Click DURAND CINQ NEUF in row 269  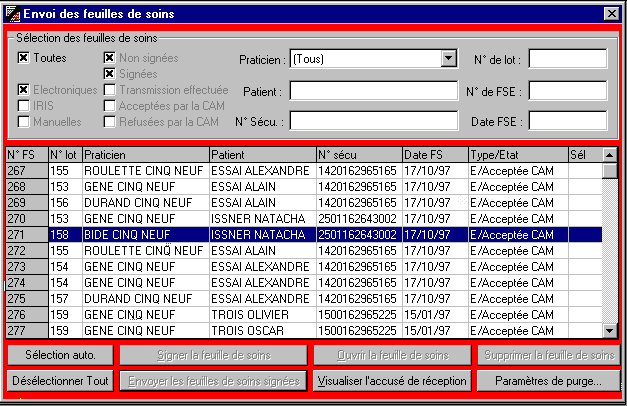(146, 203)
